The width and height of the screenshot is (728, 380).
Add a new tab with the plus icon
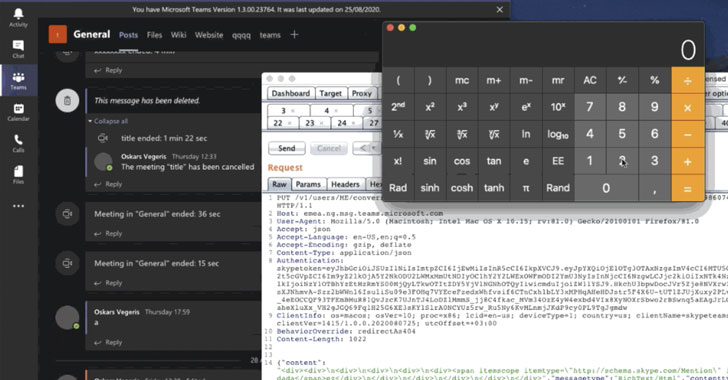(x=294, y=34)
